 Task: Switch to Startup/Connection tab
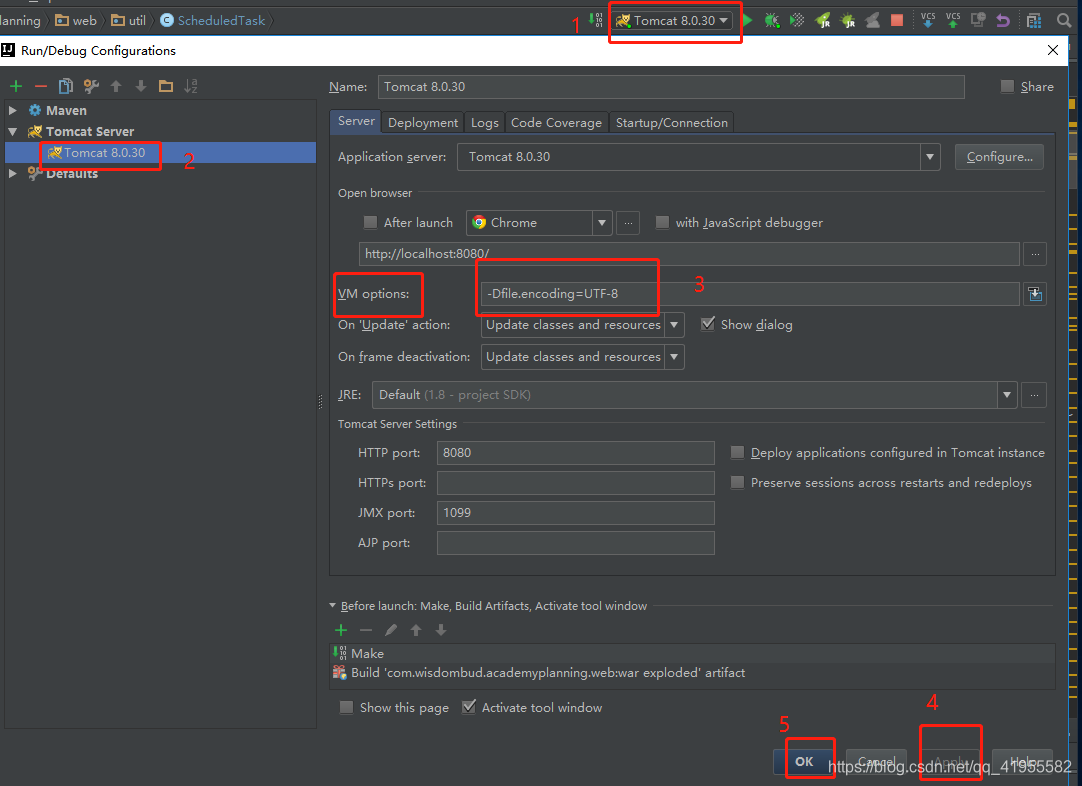click(x=671, y=122)
